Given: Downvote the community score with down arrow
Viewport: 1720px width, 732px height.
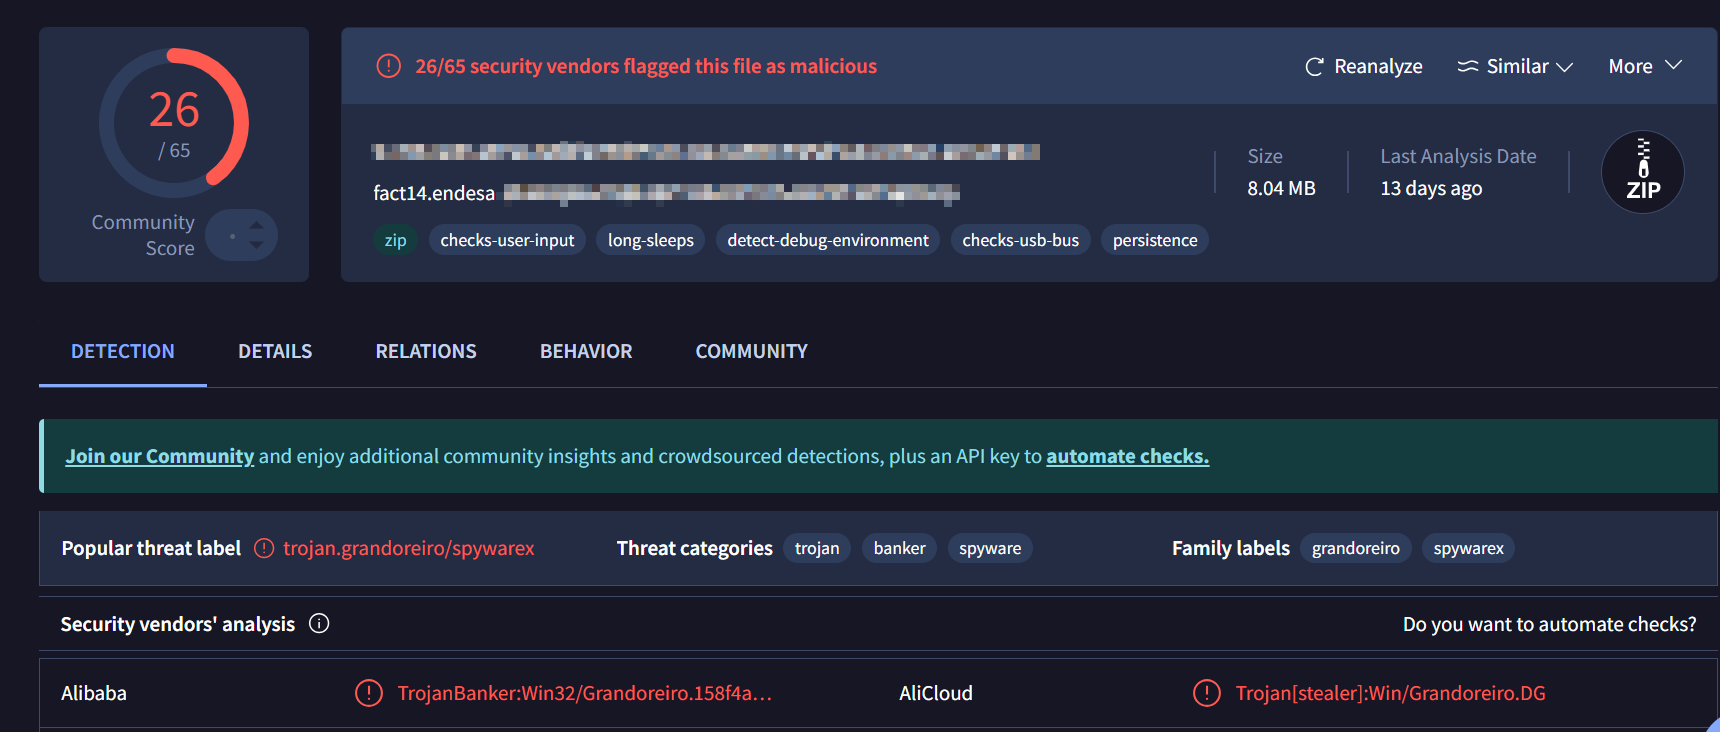Looking at the screenshot, I should [257, 245].
